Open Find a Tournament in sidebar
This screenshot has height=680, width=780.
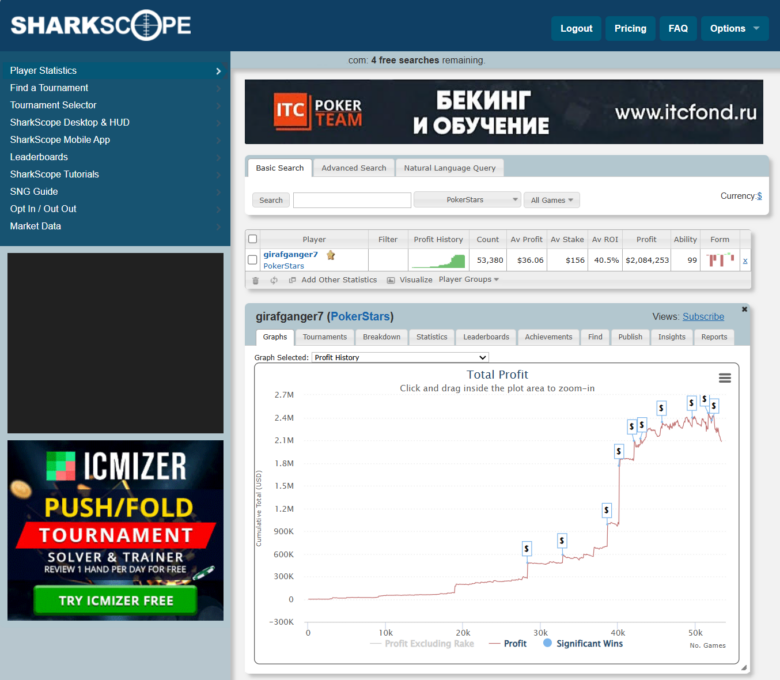point(115,88)
